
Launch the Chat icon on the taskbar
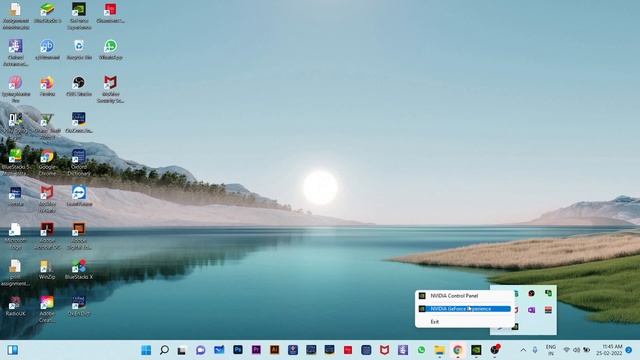[200, 350]
